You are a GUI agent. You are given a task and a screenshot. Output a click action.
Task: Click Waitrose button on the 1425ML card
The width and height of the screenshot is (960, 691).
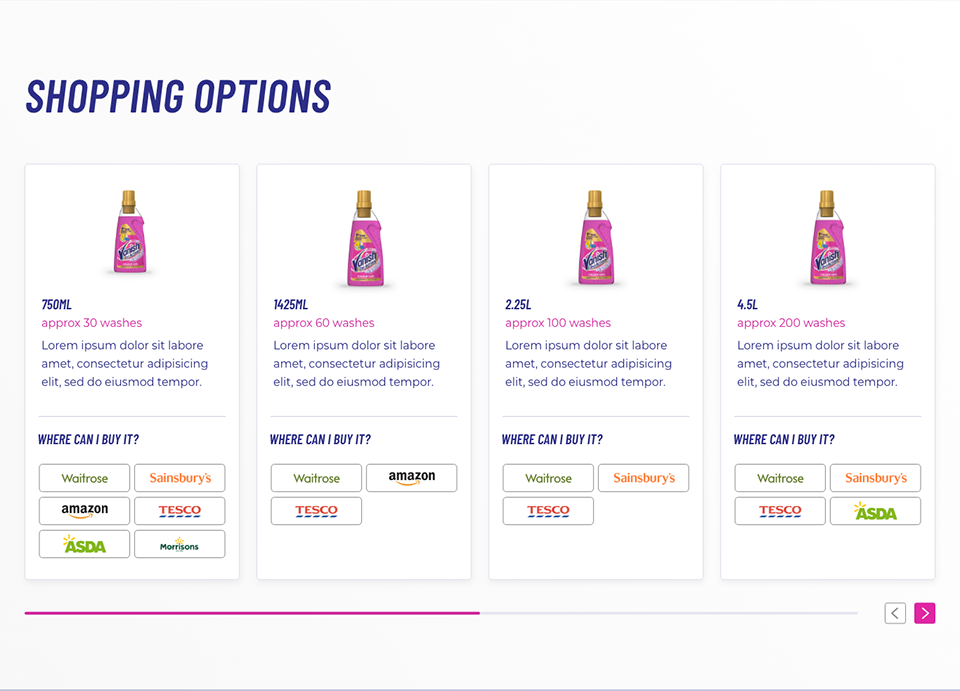[x=316, y=478]
